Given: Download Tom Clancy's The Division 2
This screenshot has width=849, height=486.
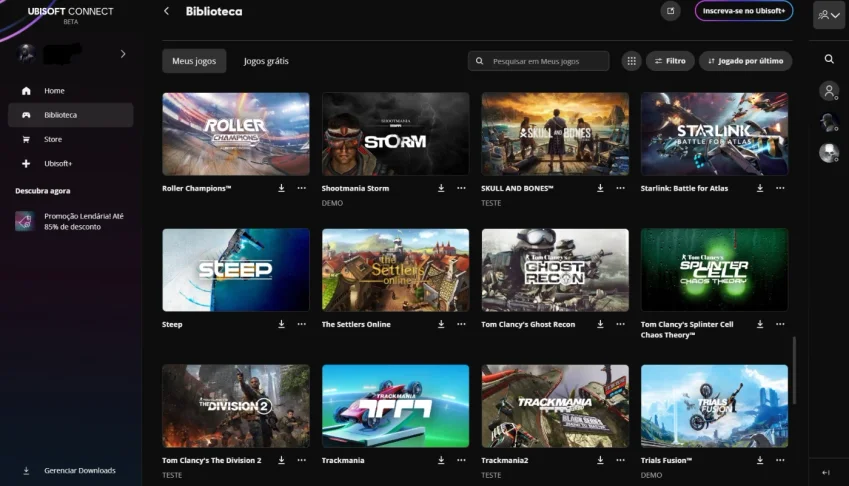Looking at the screenshot, I should click(282, 460).
